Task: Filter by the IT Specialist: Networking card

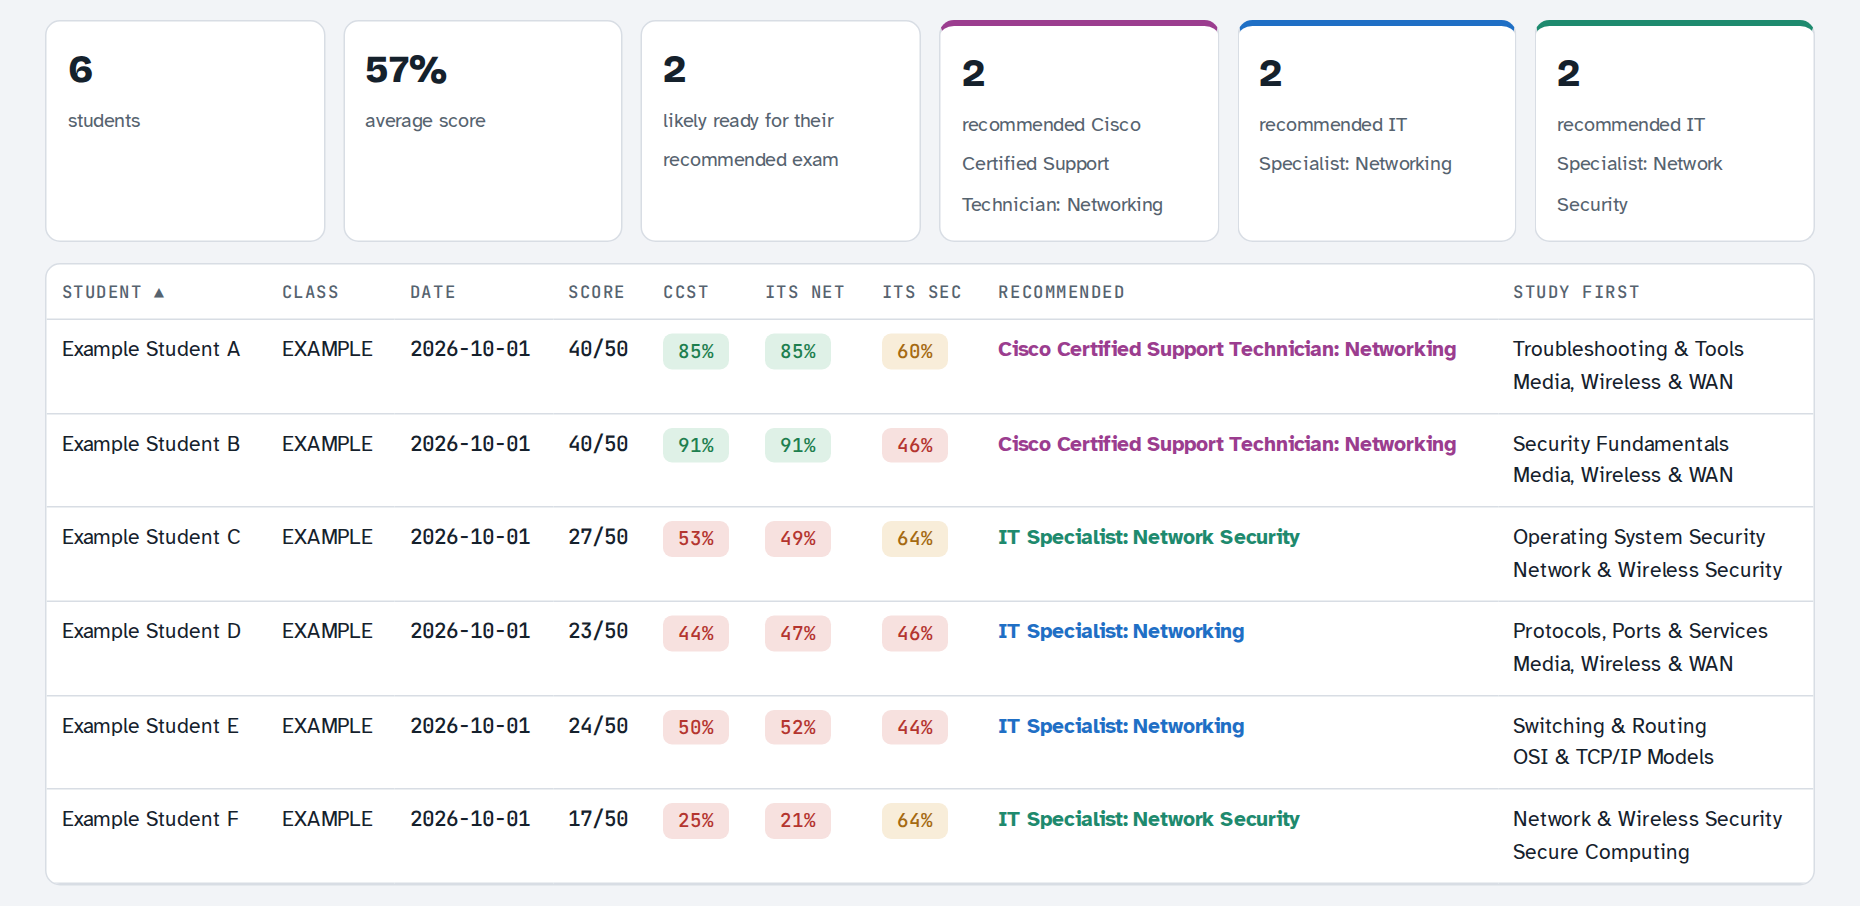Action: (x=1376, y=131)
